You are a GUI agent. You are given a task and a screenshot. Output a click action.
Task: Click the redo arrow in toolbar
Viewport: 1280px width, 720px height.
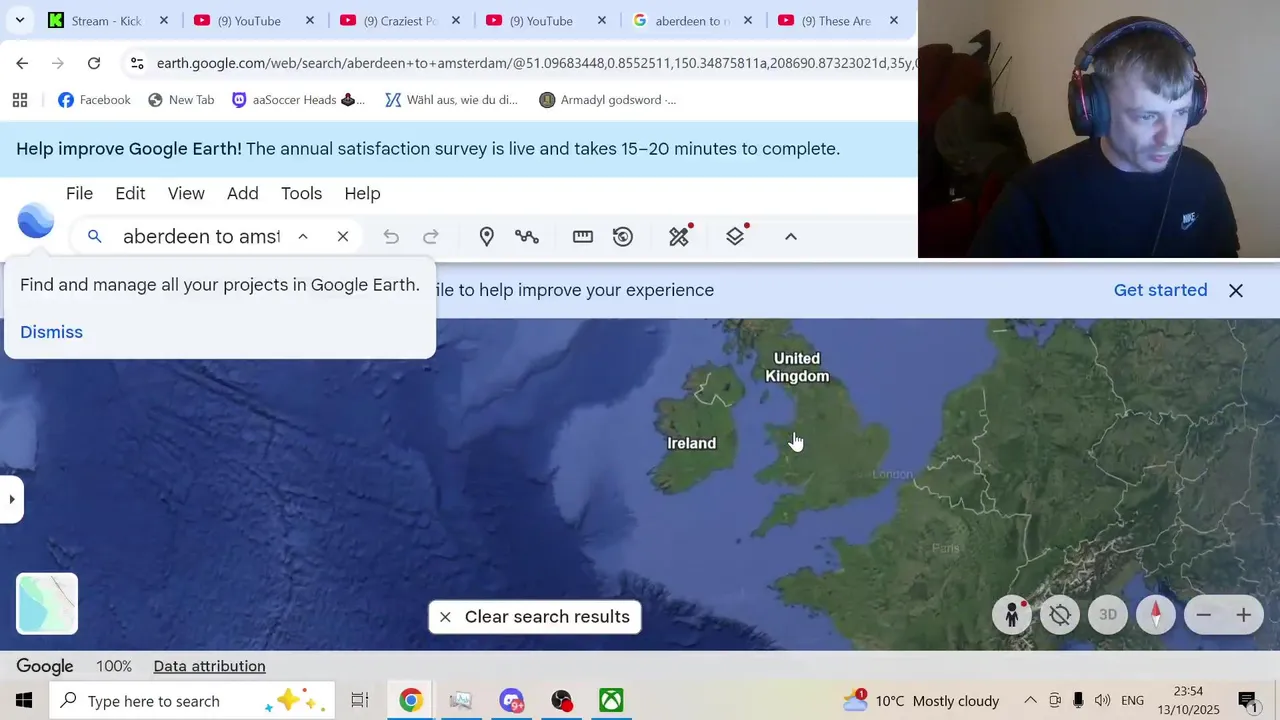[431, 237]
